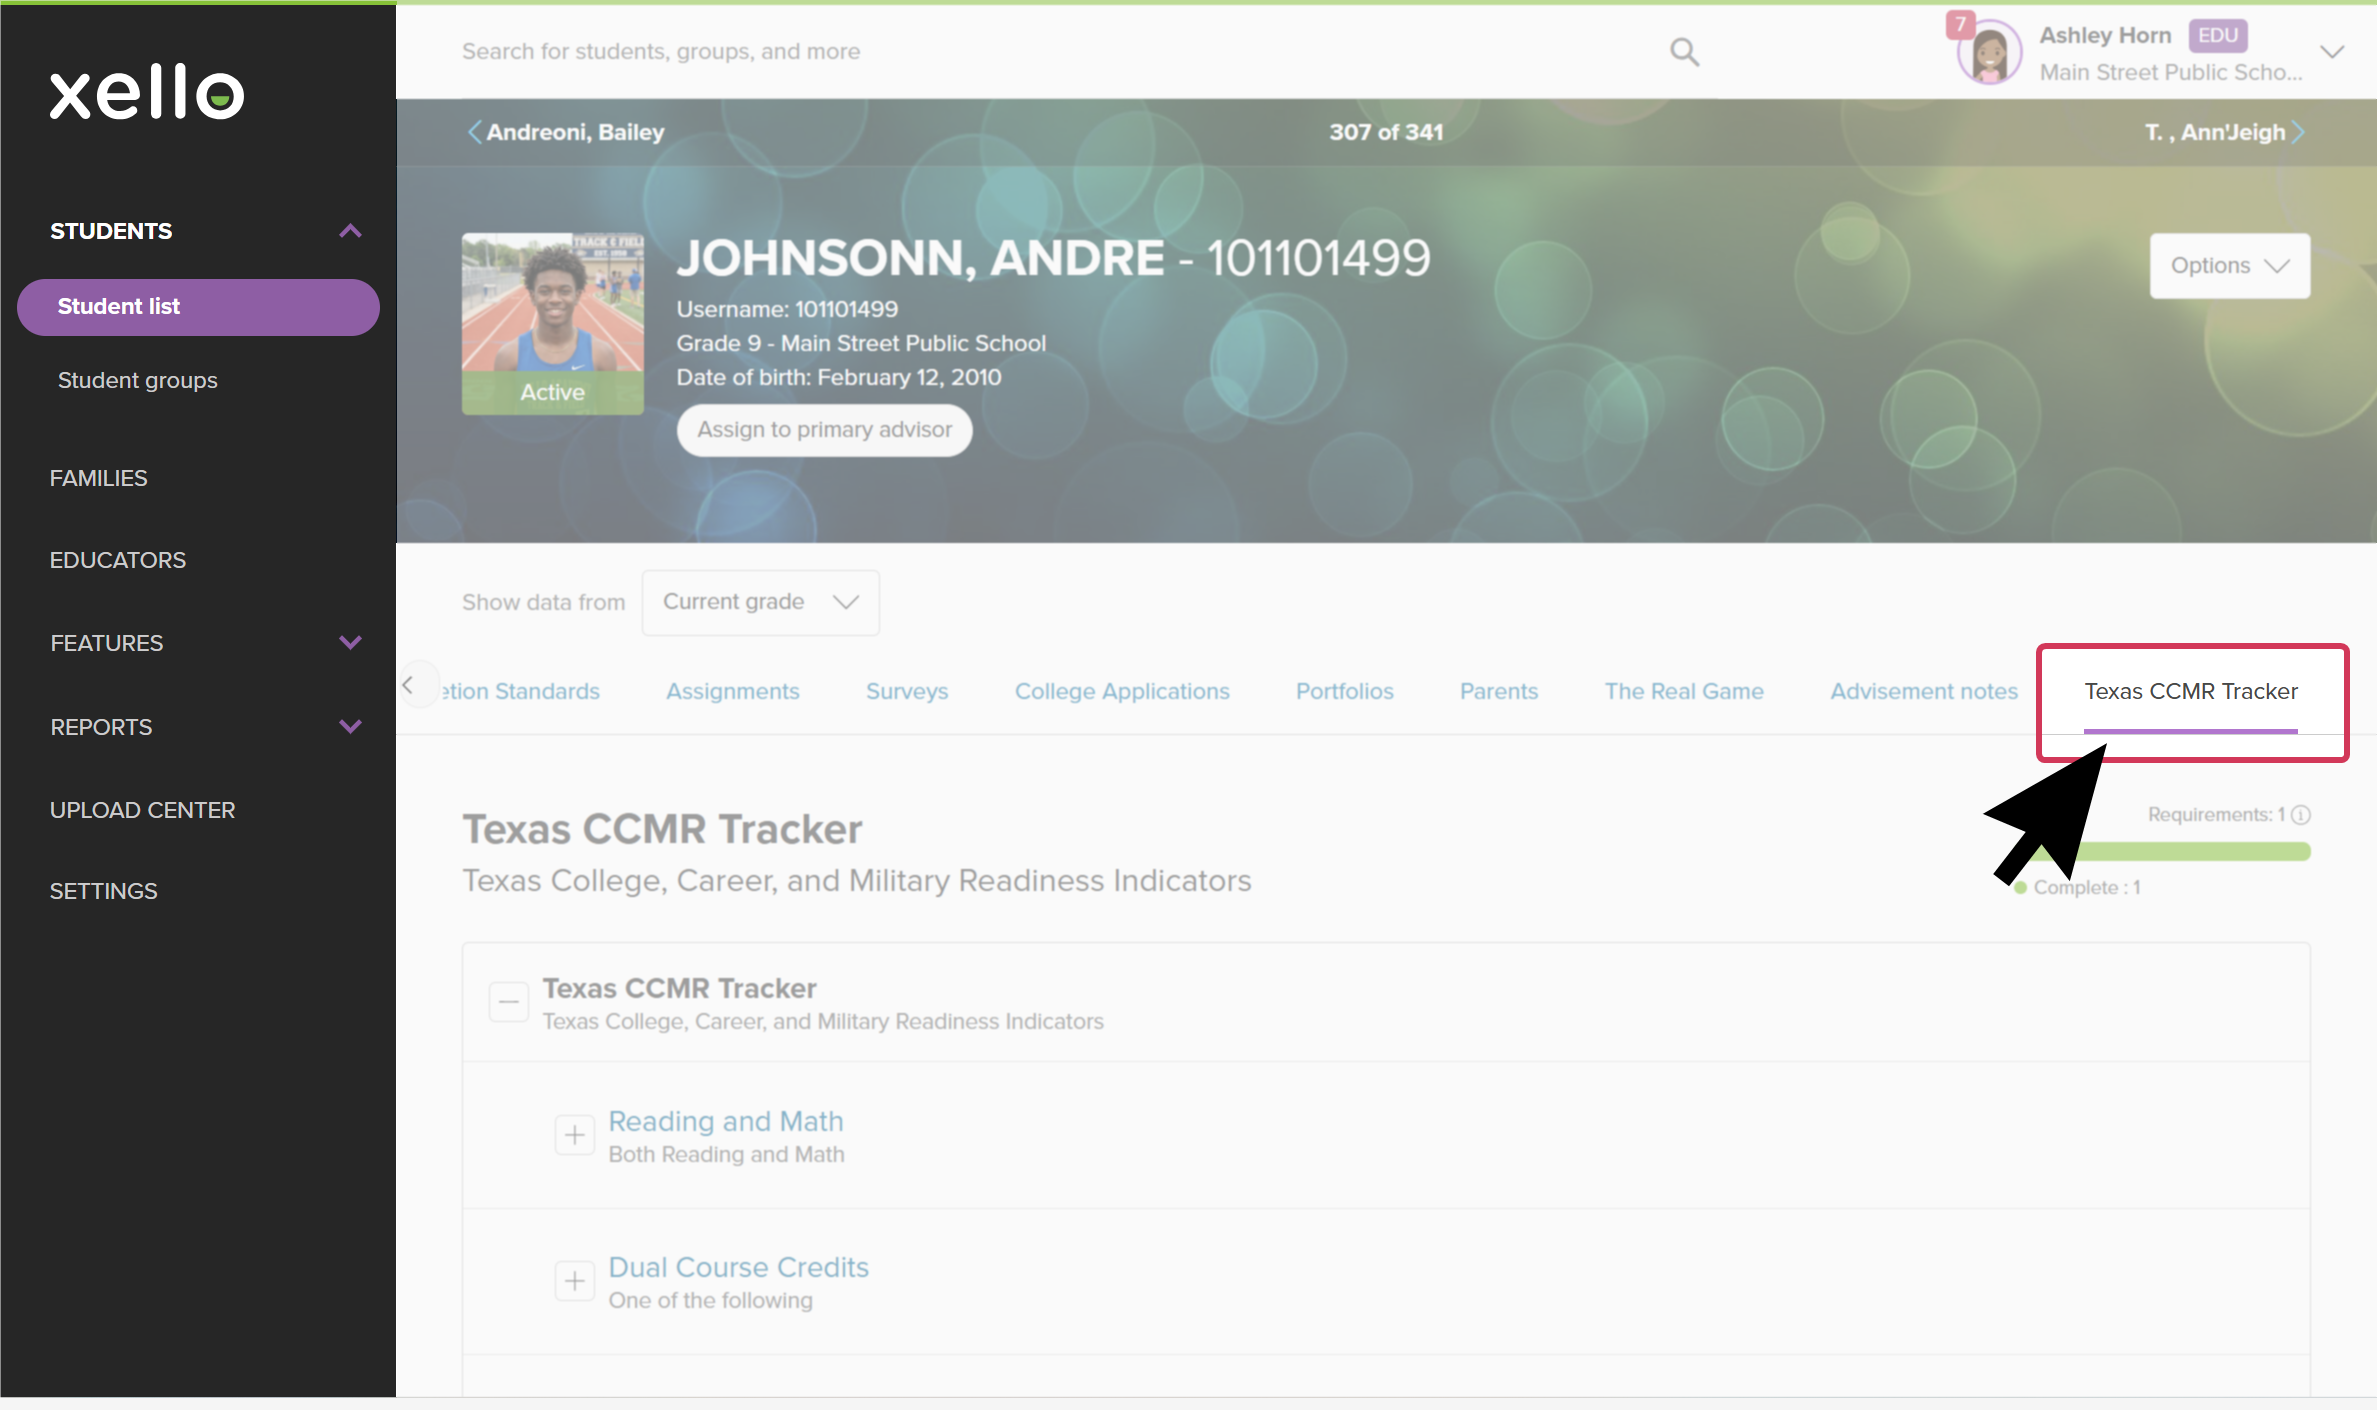Open the Current grade dropdown

click(x=760, y=602)
